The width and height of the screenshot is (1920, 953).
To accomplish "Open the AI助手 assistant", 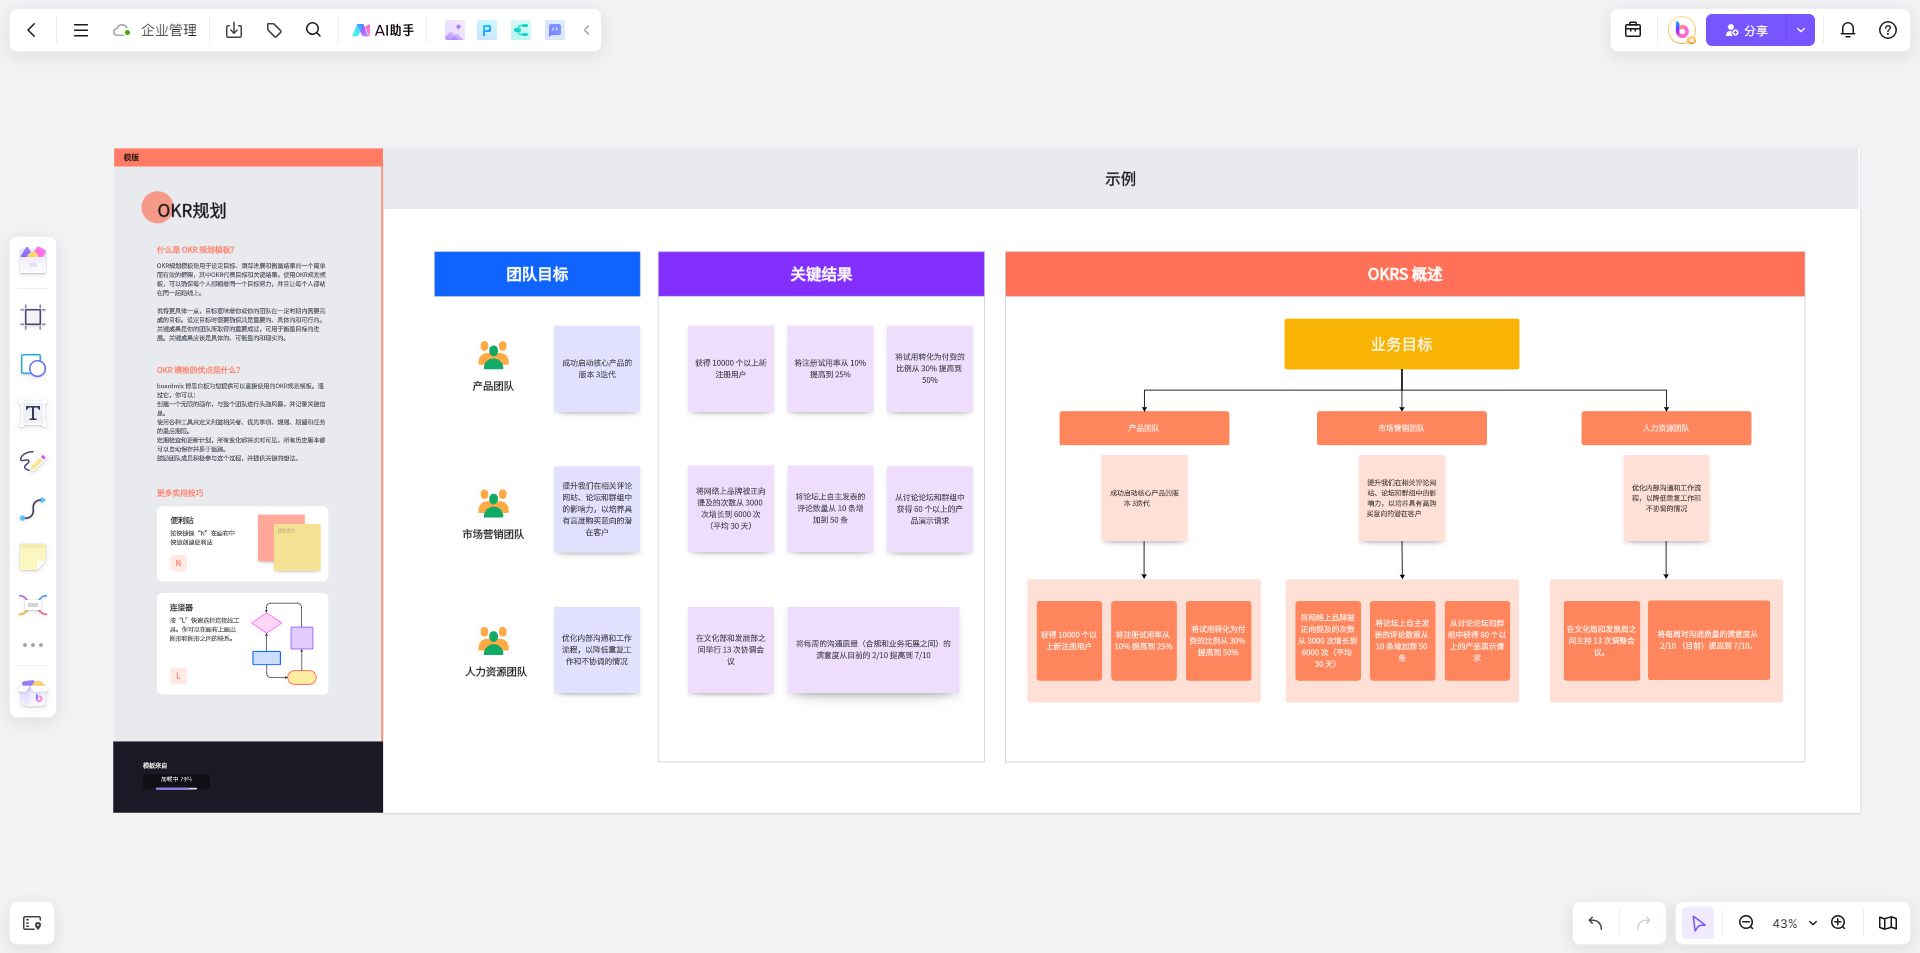I will click(383, 30).
